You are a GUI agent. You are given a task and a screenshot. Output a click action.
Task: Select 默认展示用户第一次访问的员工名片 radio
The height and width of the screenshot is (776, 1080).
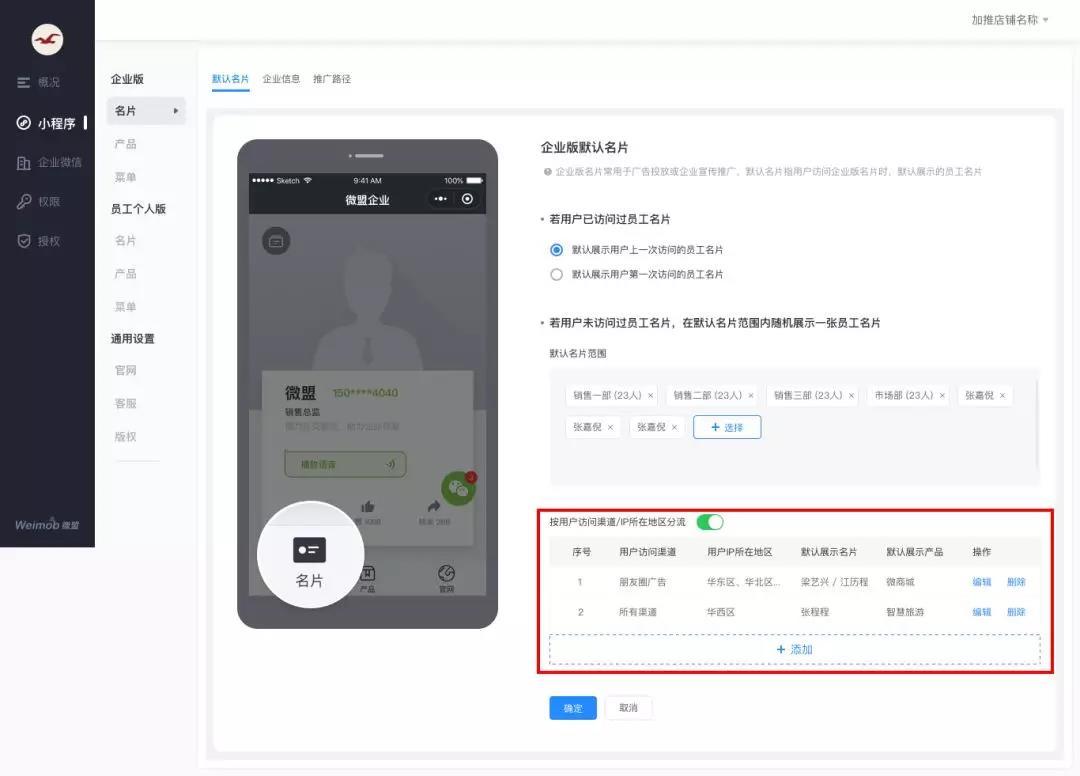pos(557,274)
